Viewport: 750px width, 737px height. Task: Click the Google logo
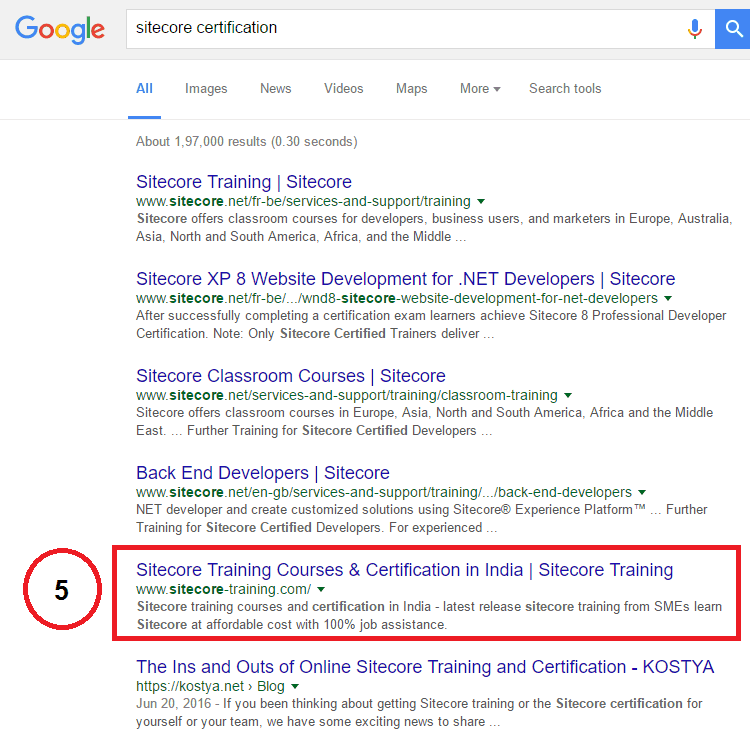pyautogui.click(x=60, y=29)
